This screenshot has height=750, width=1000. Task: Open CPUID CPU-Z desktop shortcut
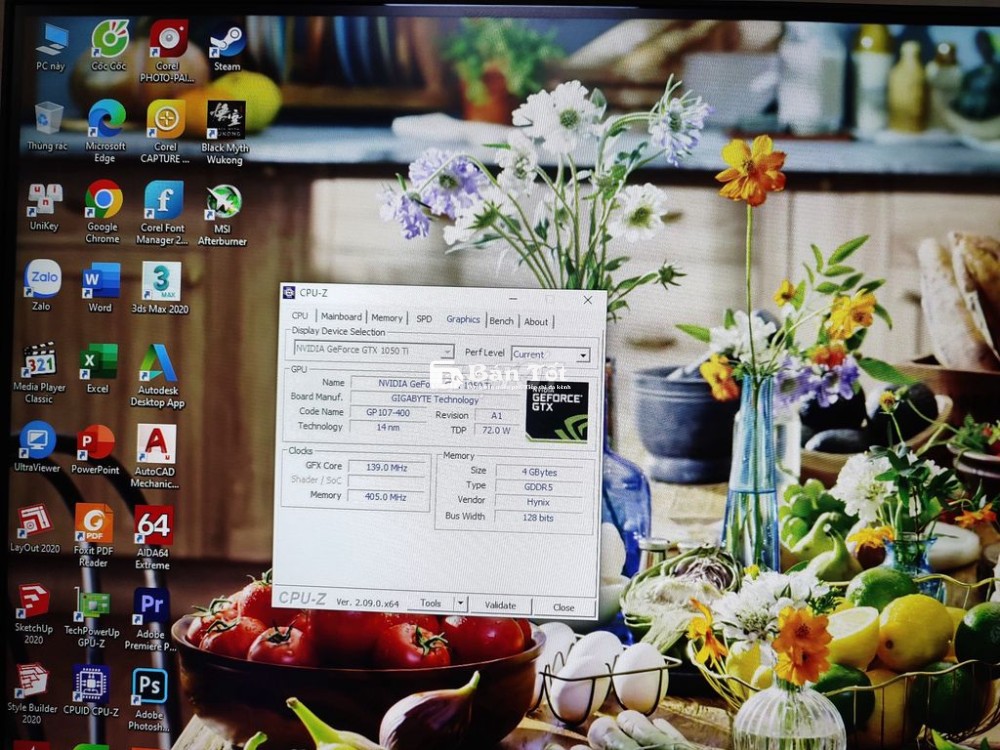[x=91, y=691]
